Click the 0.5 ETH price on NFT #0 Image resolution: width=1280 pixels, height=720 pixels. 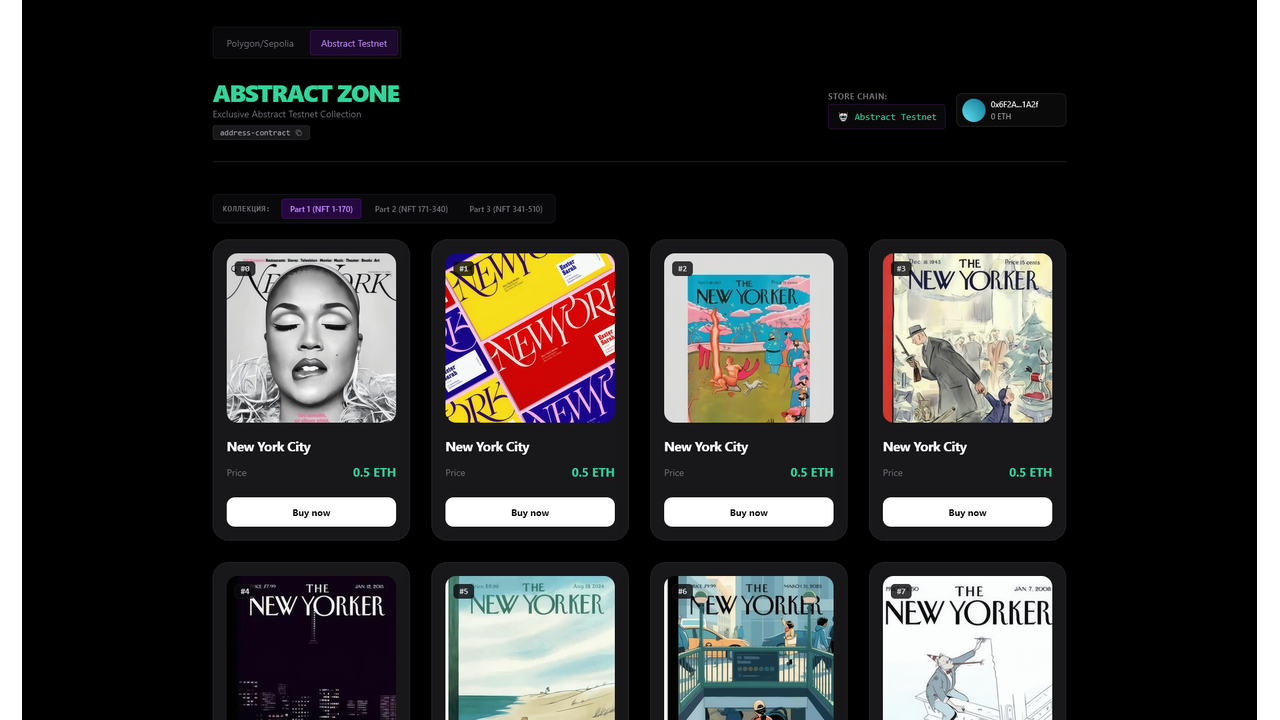374,473
